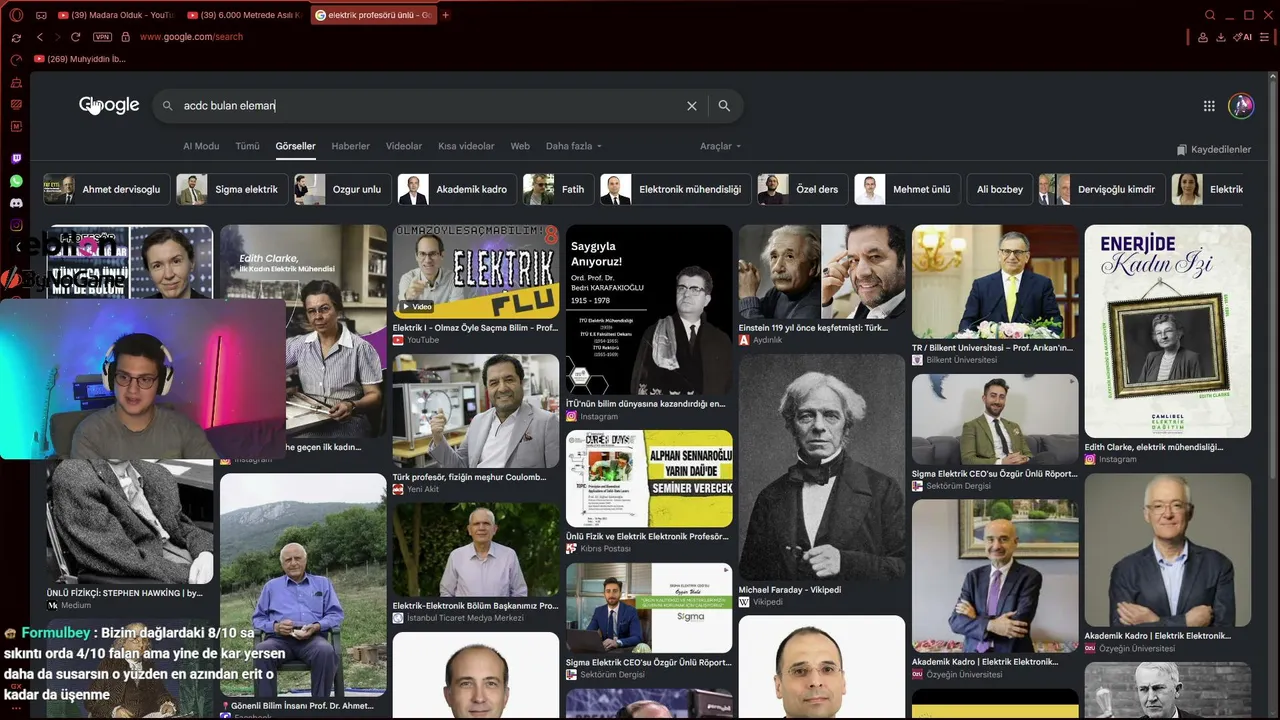
Task: Filter by Ozgur unlu chip
Action: coord(341,189)
